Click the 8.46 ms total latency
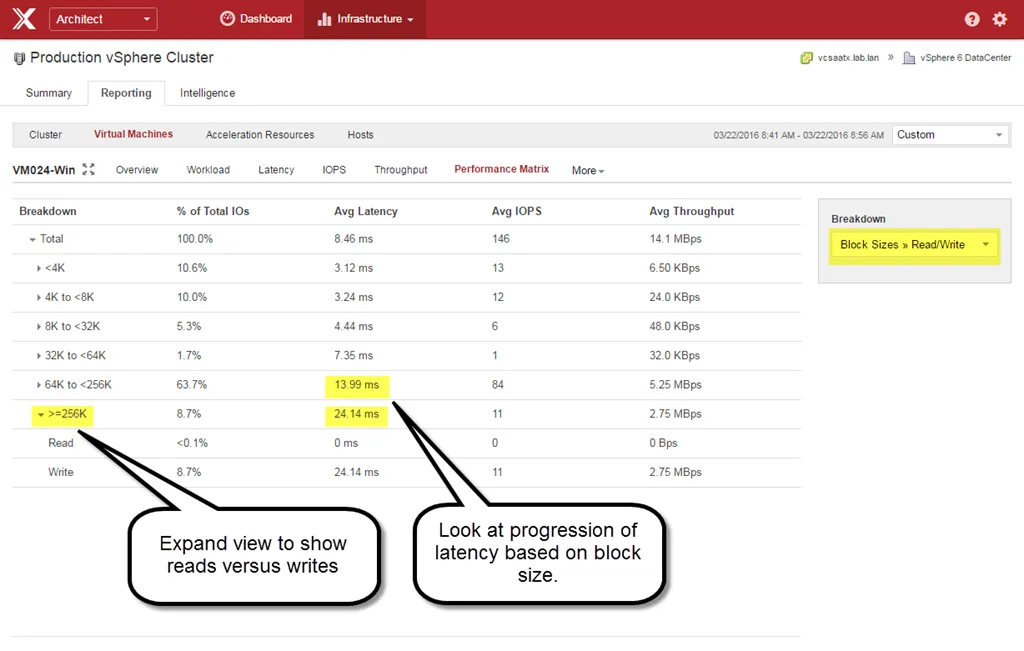This screenshot has height=651, width=1024. 353,239
